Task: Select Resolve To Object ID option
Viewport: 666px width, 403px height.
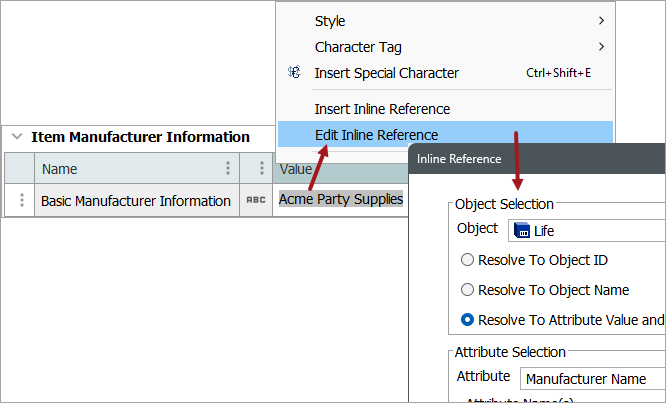Action: (x=466, y=260)
